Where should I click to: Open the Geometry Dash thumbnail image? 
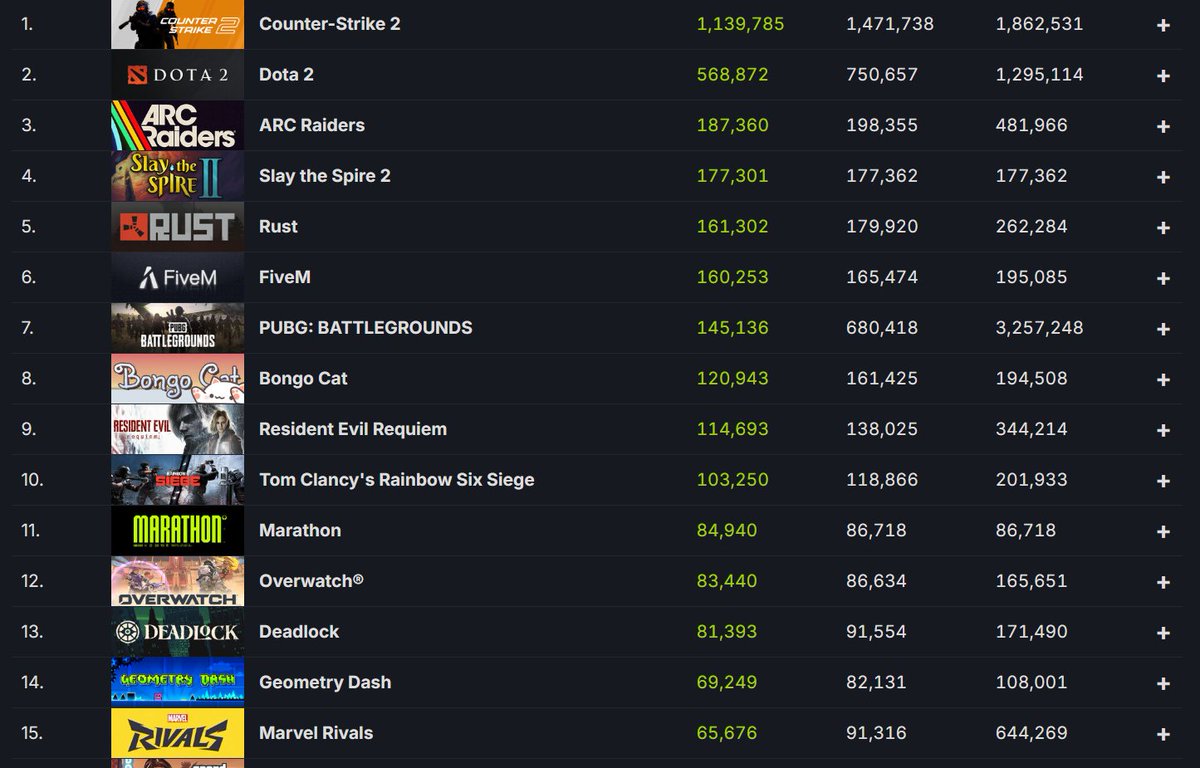coord(177,682)
